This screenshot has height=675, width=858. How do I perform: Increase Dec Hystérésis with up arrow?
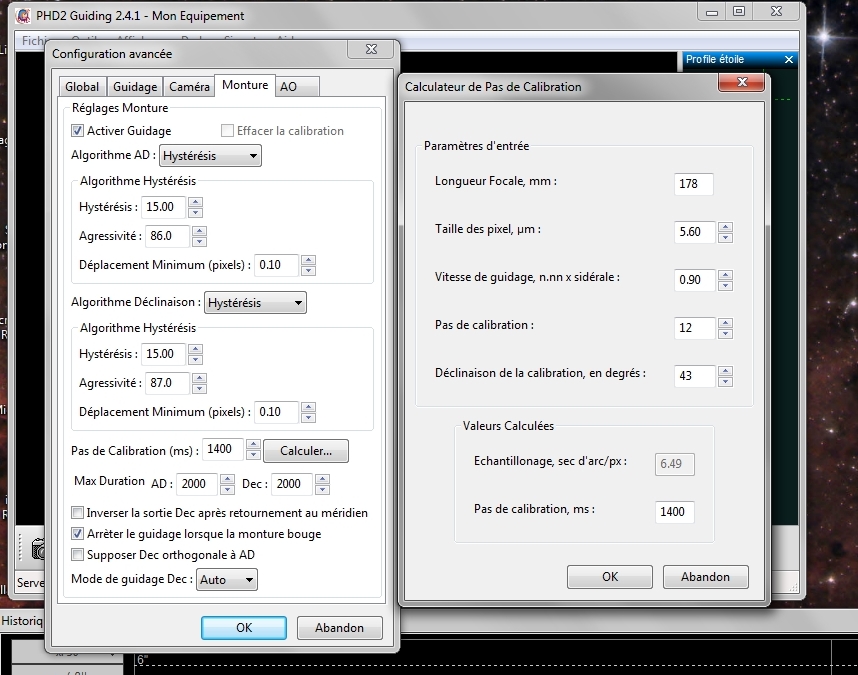coord(195,349)
